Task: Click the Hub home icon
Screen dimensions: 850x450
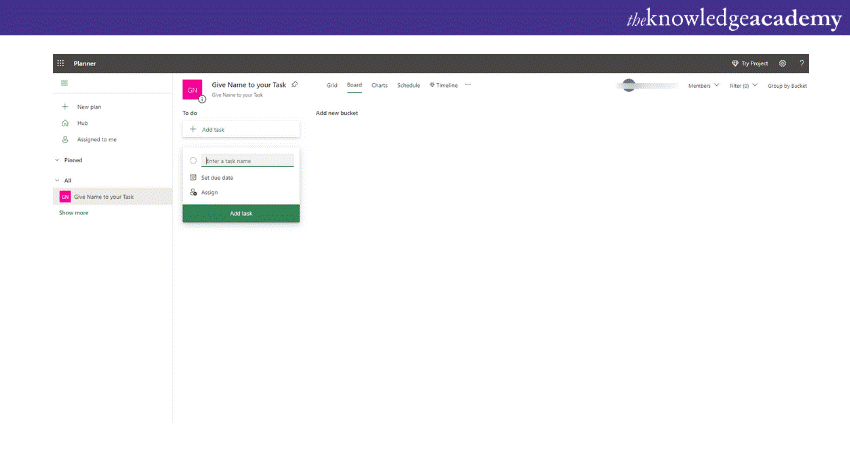Action: point(66,123)
